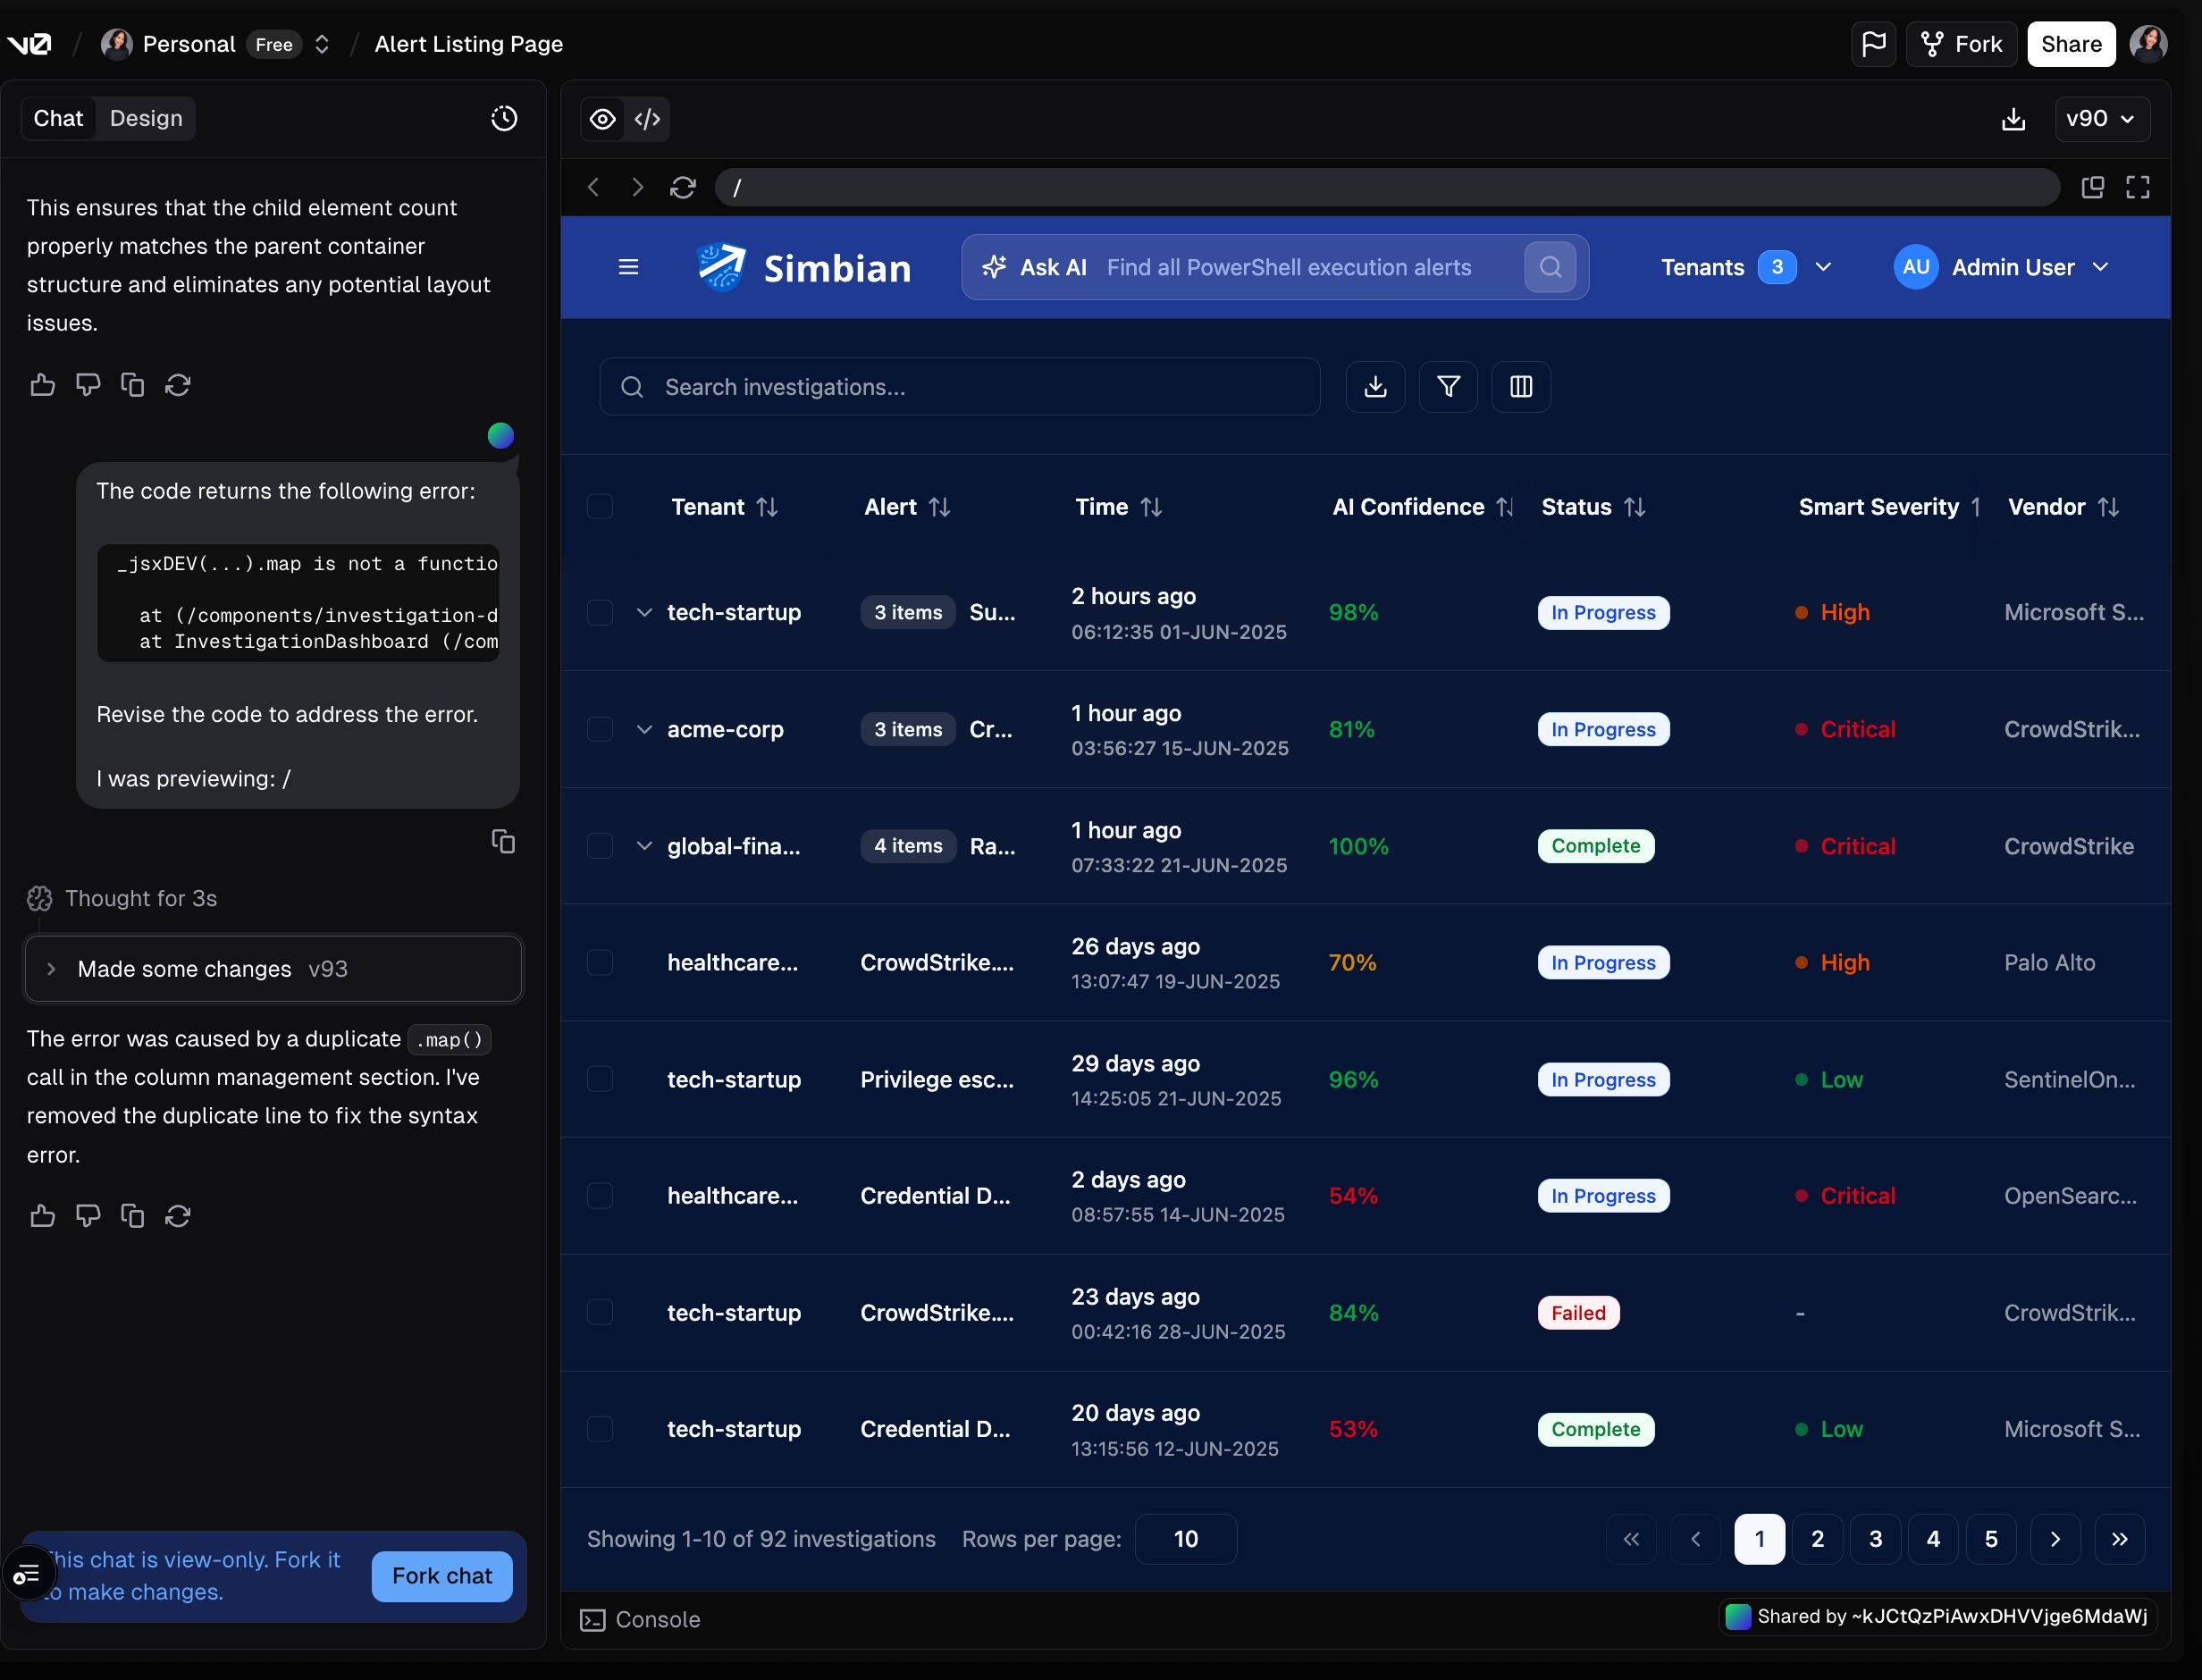Click the export download icon beside search

[x=1375, y=387]
